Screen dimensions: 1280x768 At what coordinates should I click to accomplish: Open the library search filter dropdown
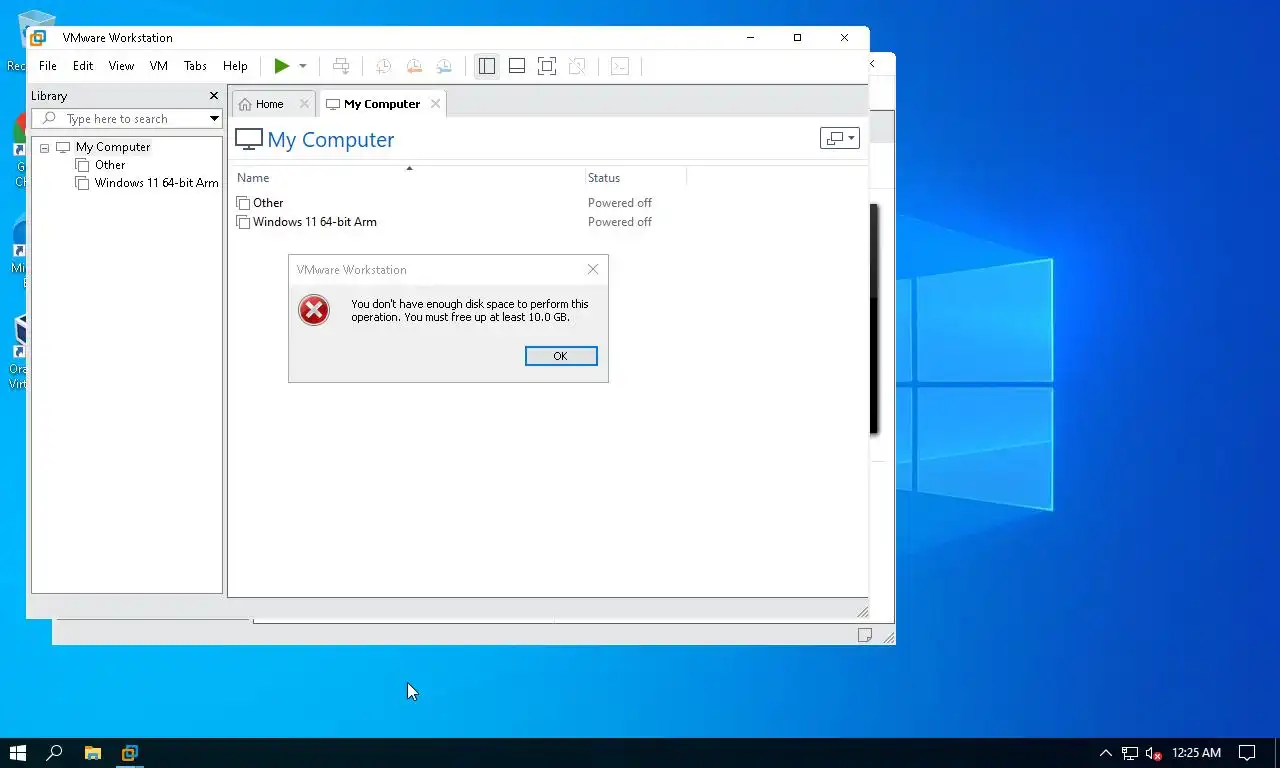[214, 119]
